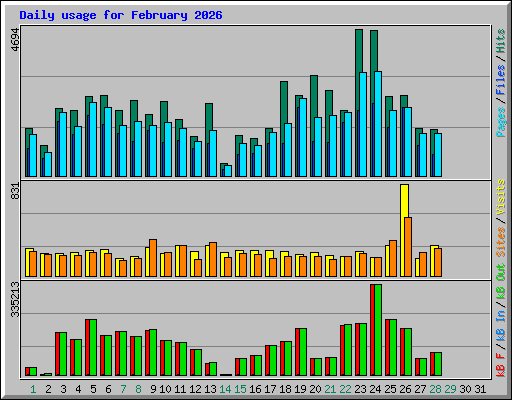Screen dimensions: 512x400
Task: Click day label 28 on x-axis
Action: (x=435, y=389)
